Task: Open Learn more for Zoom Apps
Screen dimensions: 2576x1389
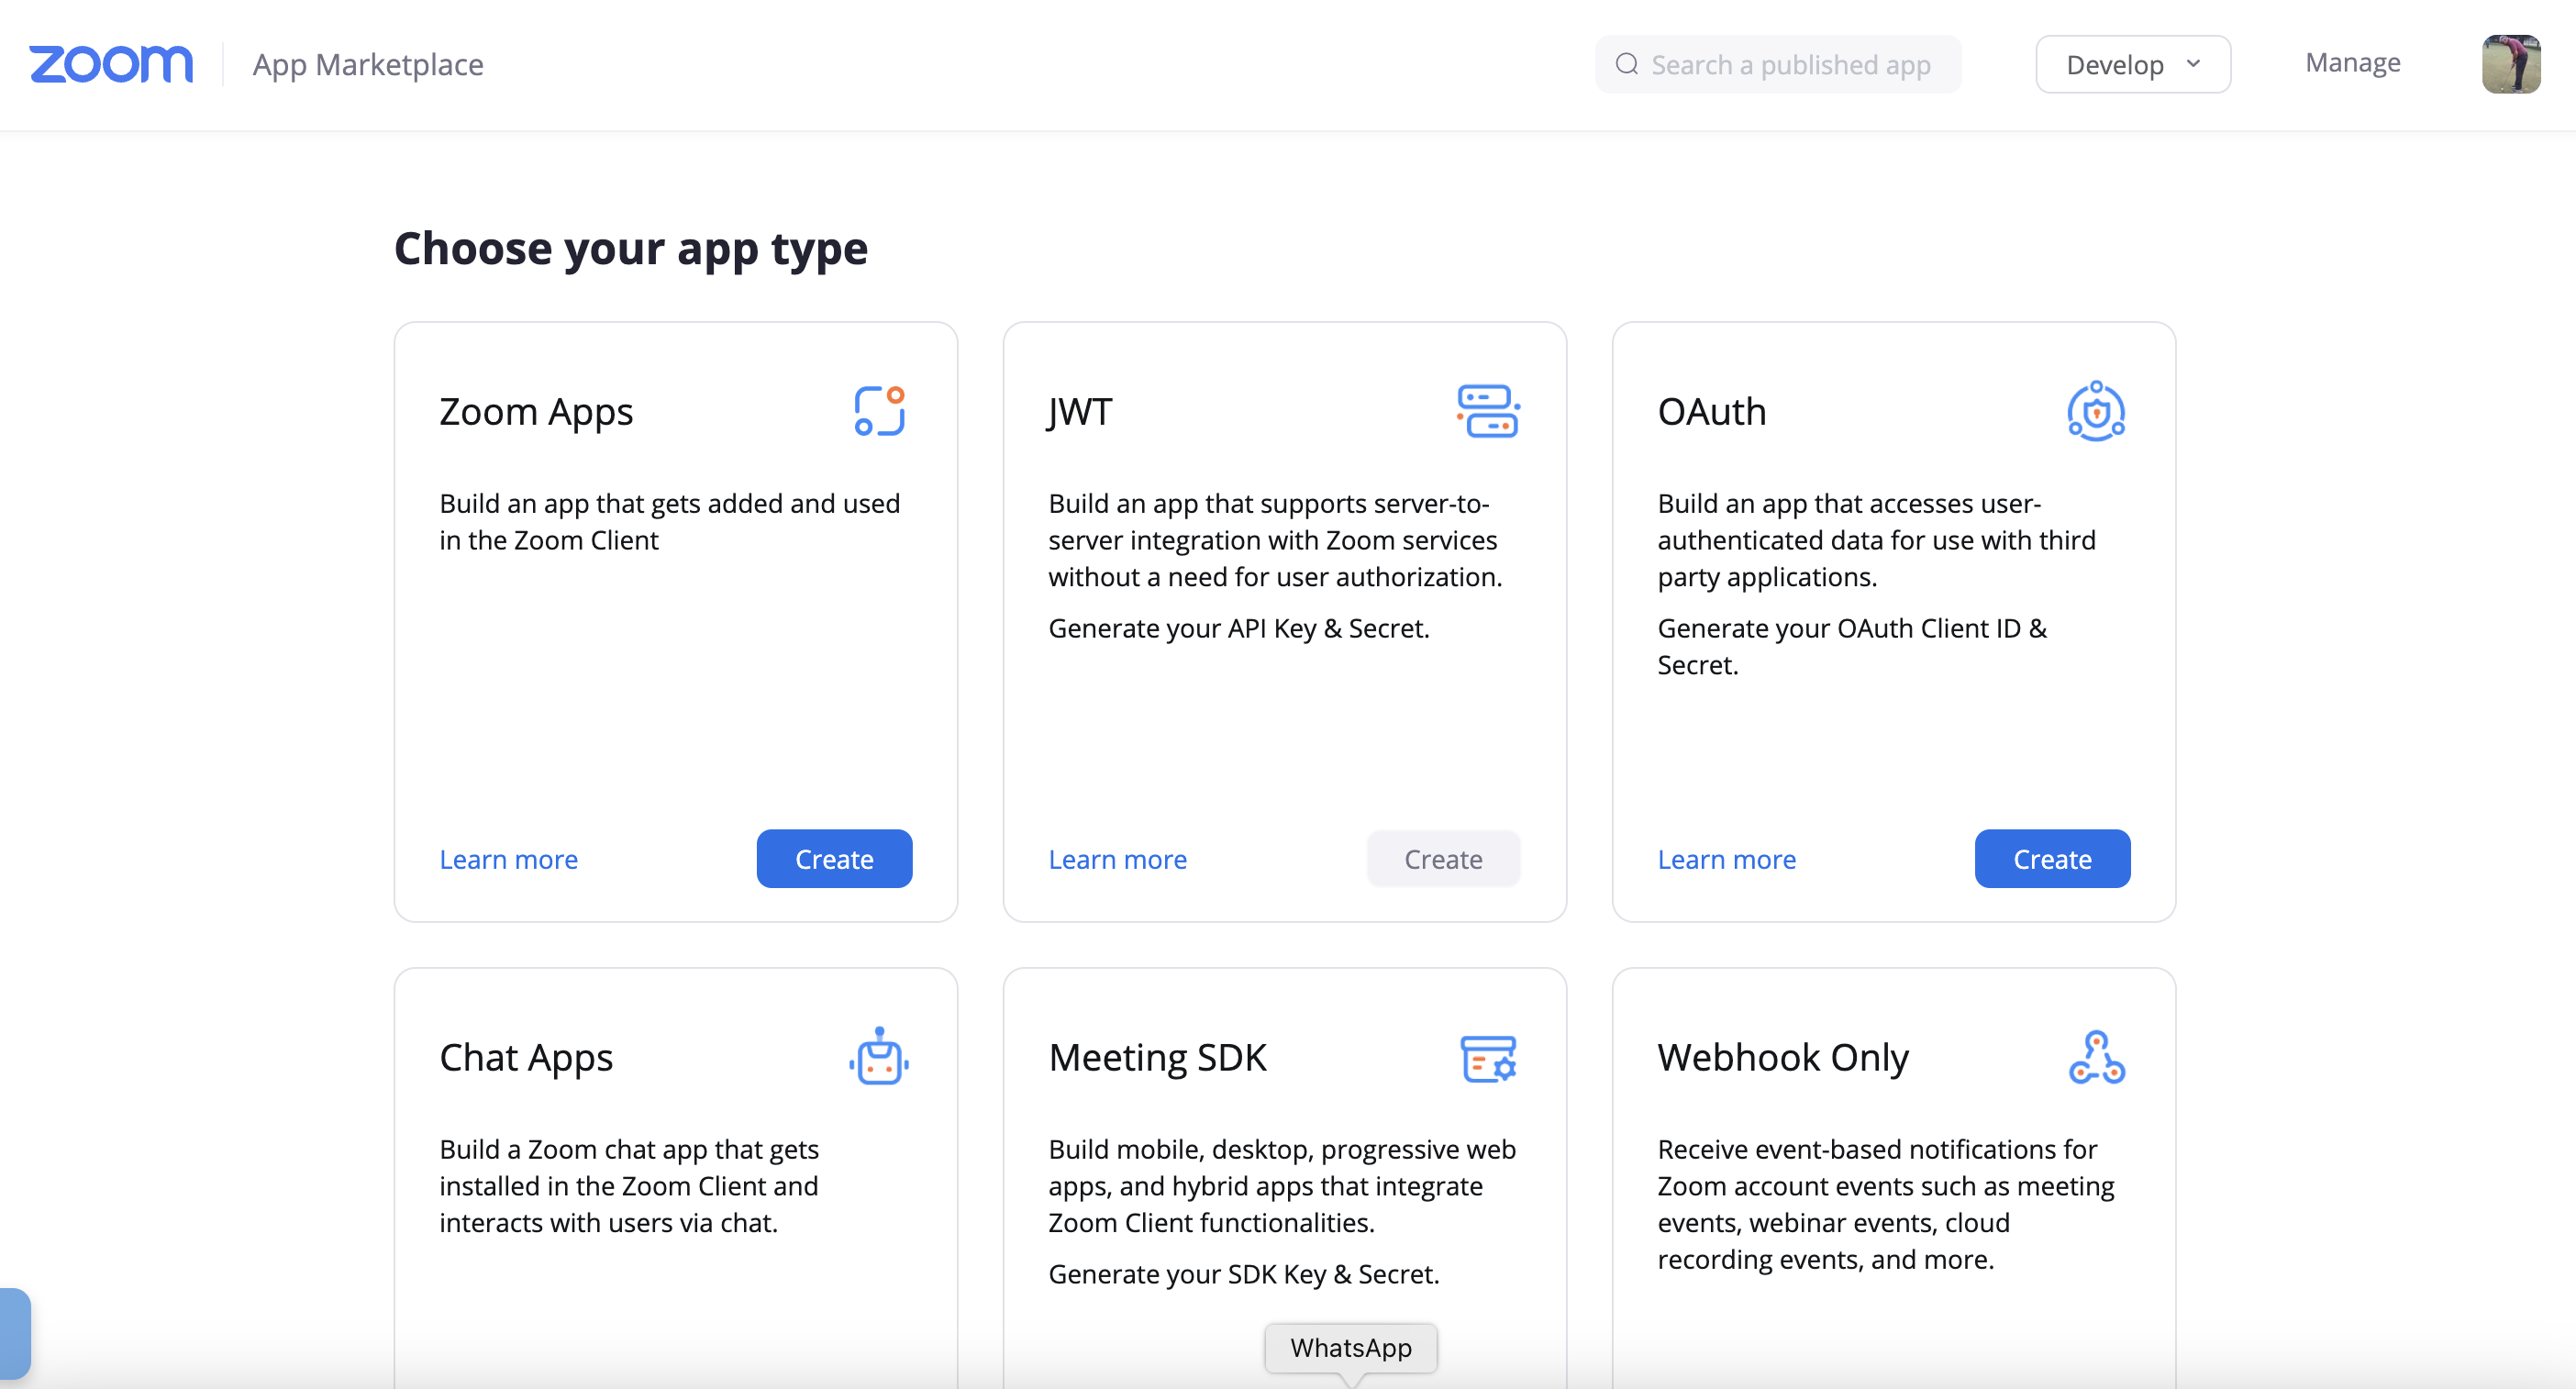Action: [509, 859]
